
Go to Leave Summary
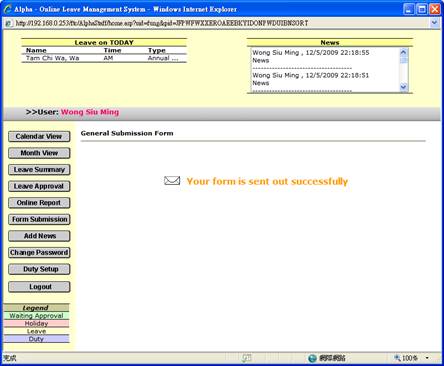pyautogui.click(x=39, y=170)
